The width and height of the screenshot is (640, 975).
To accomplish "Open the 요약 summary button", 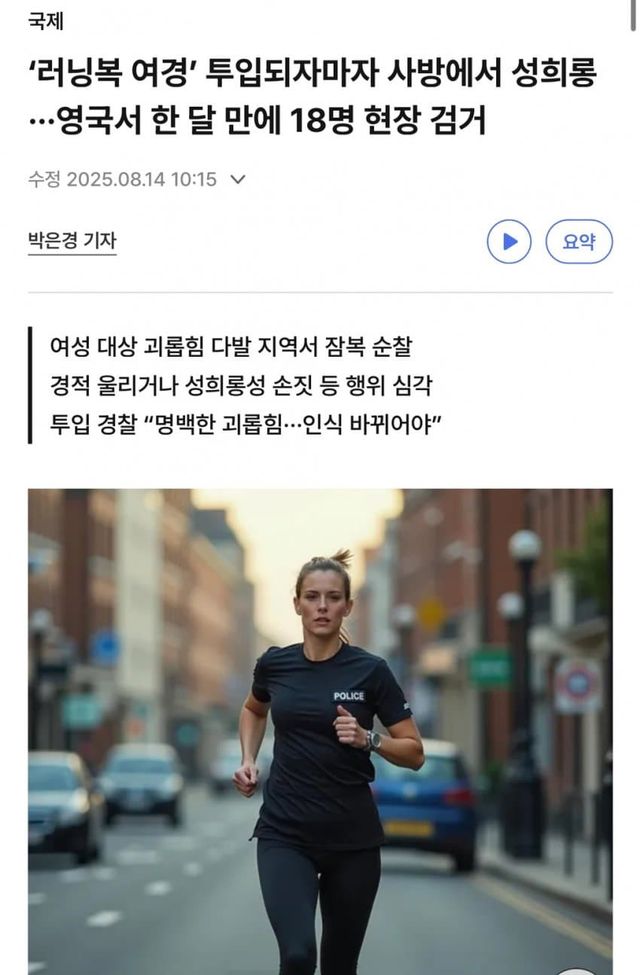I will click(578, 241).
